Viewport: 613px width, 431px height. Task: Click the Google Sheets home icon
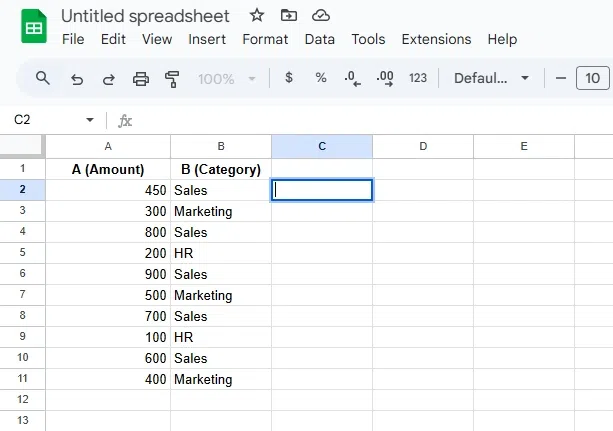[33, 27]
